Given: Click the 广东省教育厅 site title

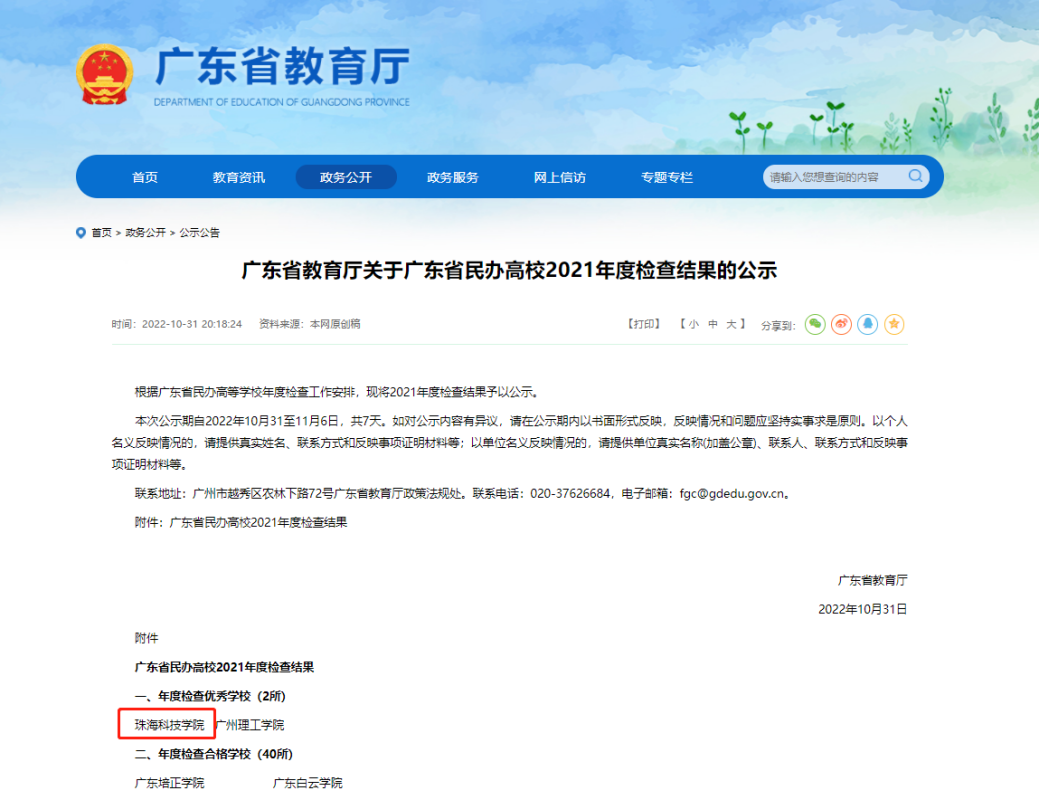Looking at the screenshot, I should 282,66.
